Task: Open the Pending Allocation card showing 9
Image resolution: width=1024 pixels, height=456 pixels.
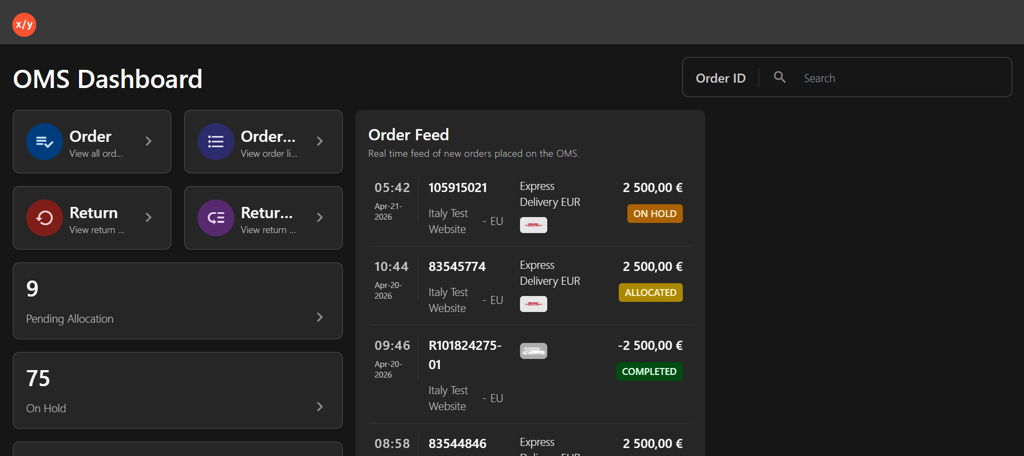Action: click(x=178, y=301)
